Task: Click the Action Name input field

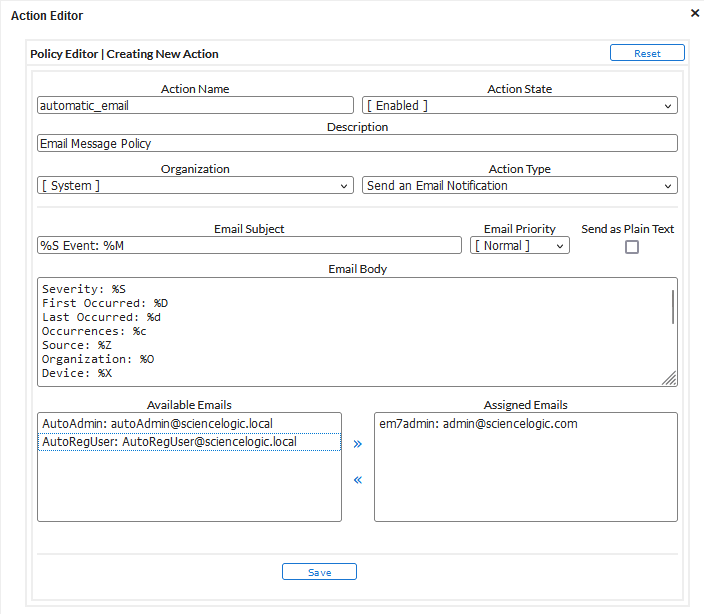Action: [195, 105]
